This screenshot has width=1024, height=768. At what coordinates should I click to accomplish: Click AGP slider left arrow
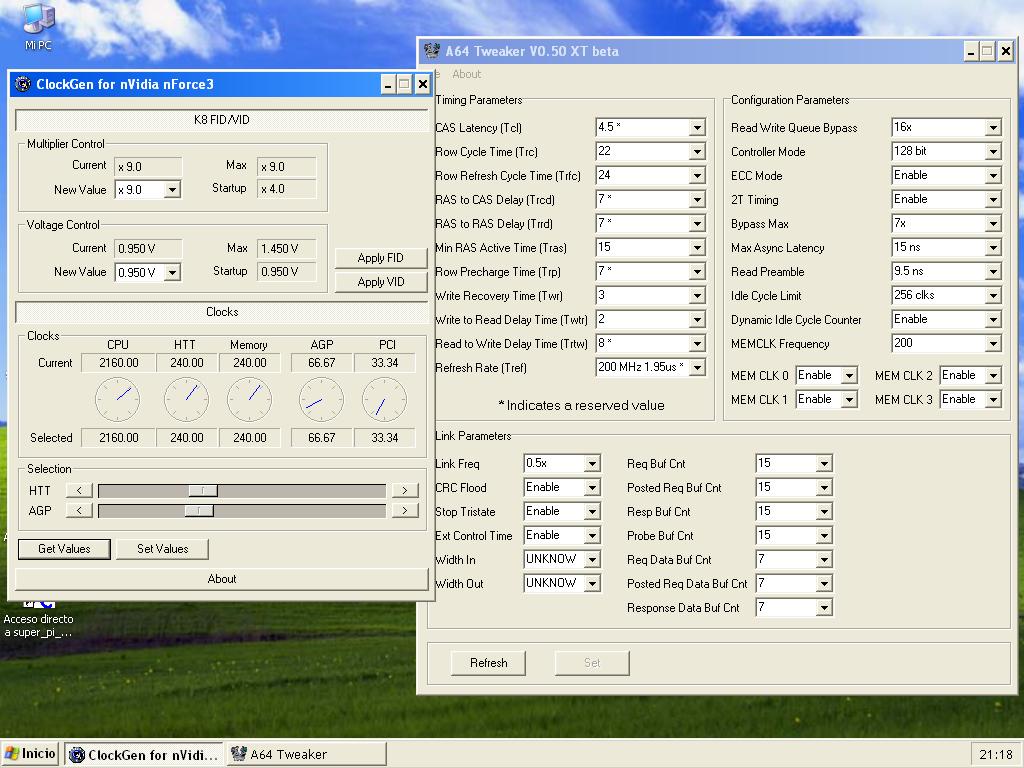(79, 510)
